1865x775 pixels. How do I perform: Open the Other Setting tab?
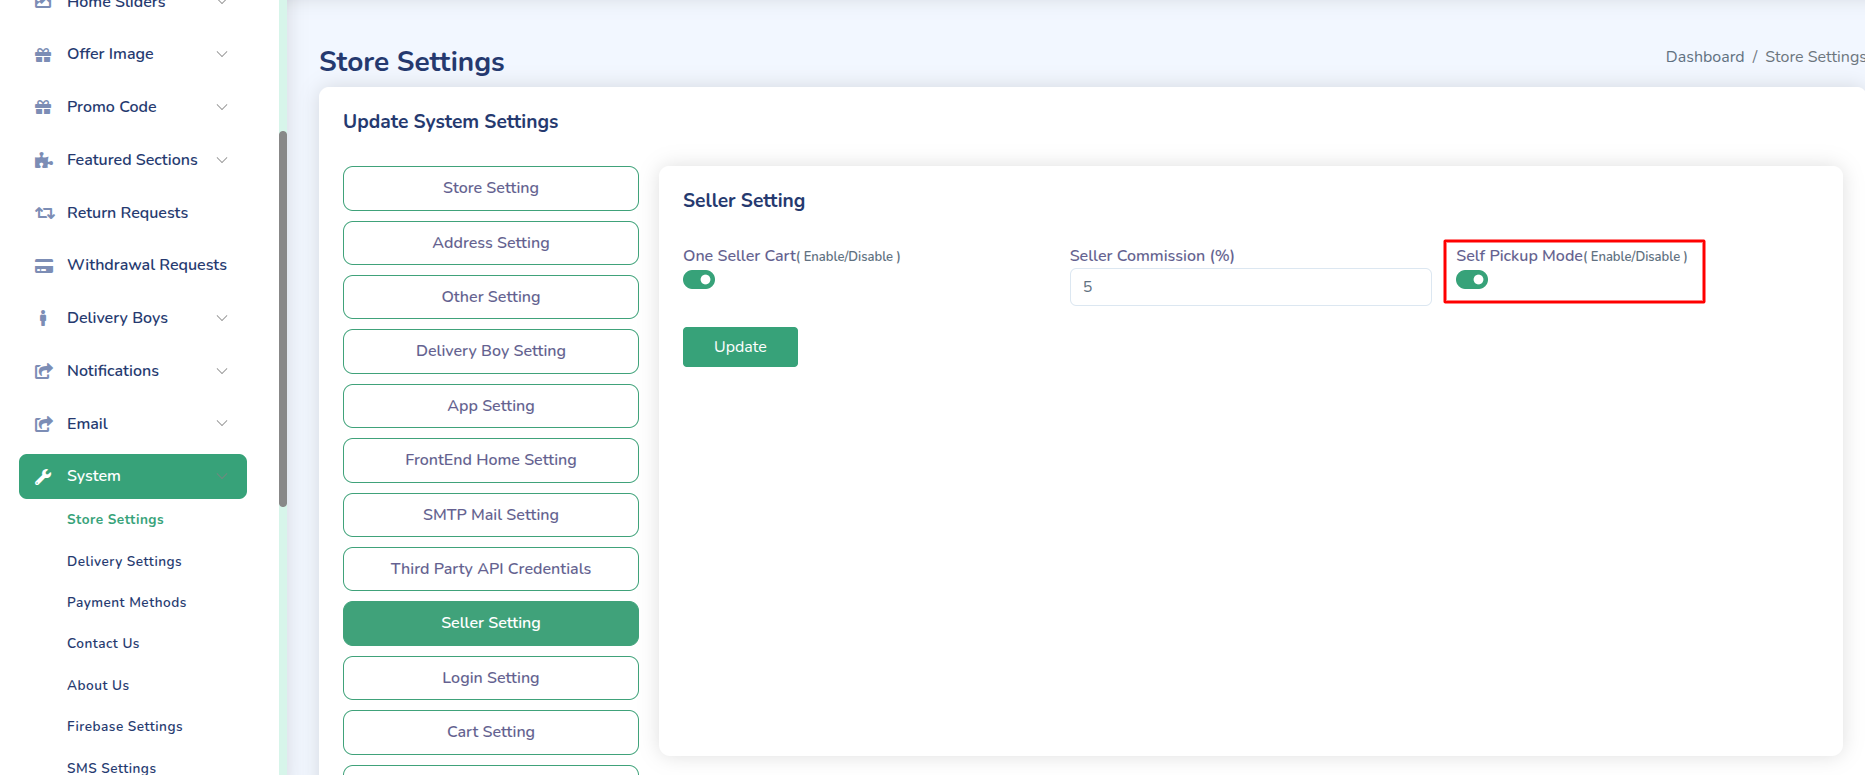pos(491,297)
